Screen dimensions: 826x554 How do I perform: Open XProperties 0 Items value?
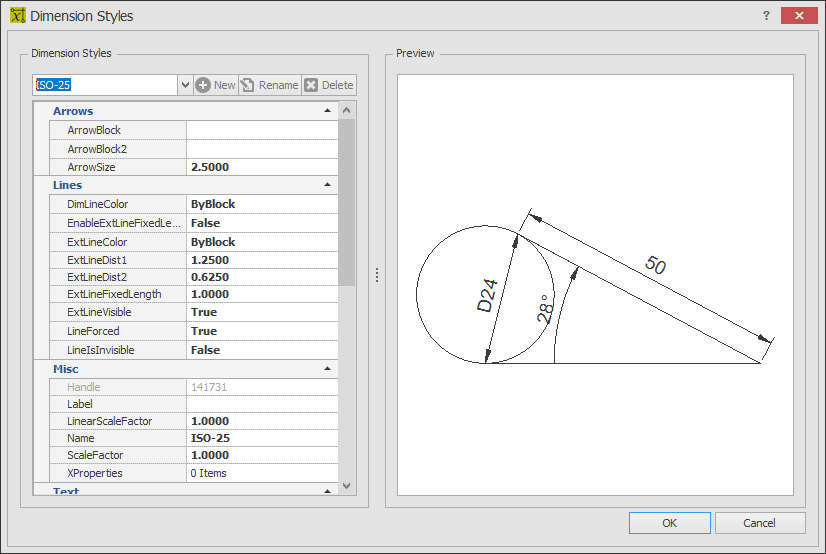(x=262, y=473)
